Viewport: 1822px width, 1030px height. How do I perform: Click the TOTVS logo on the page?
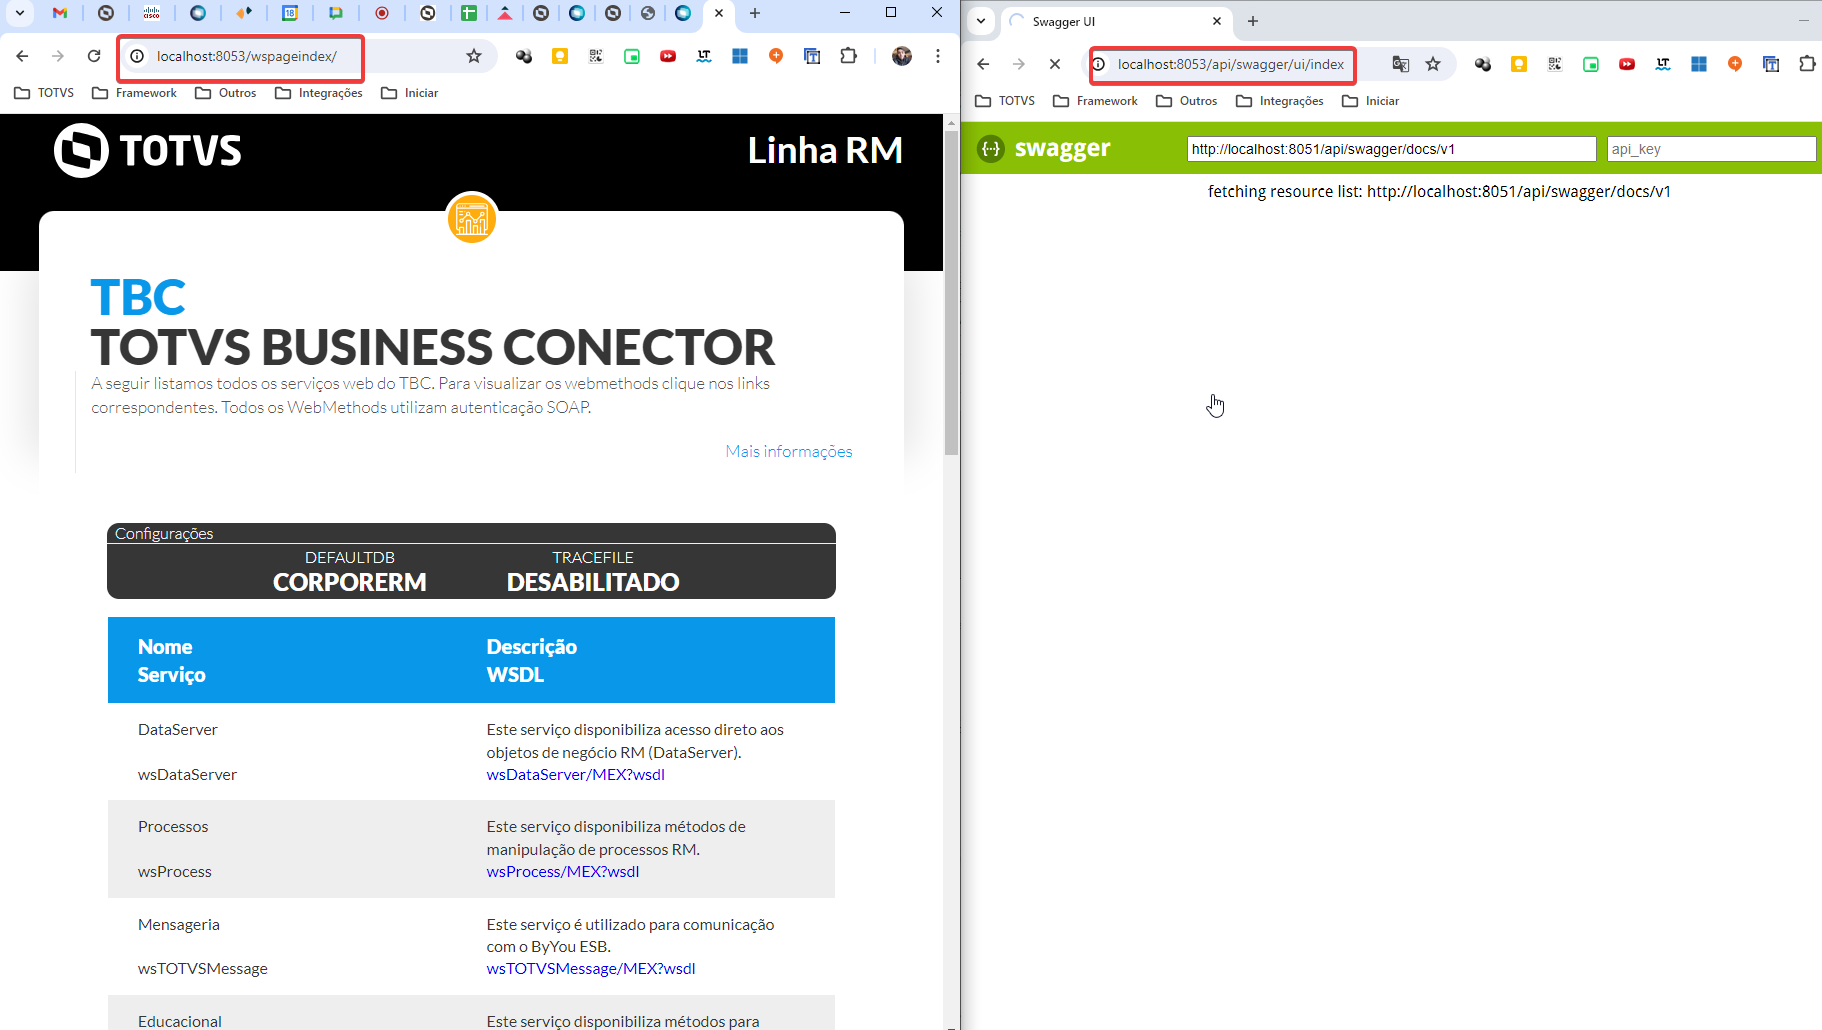[148, 151]
